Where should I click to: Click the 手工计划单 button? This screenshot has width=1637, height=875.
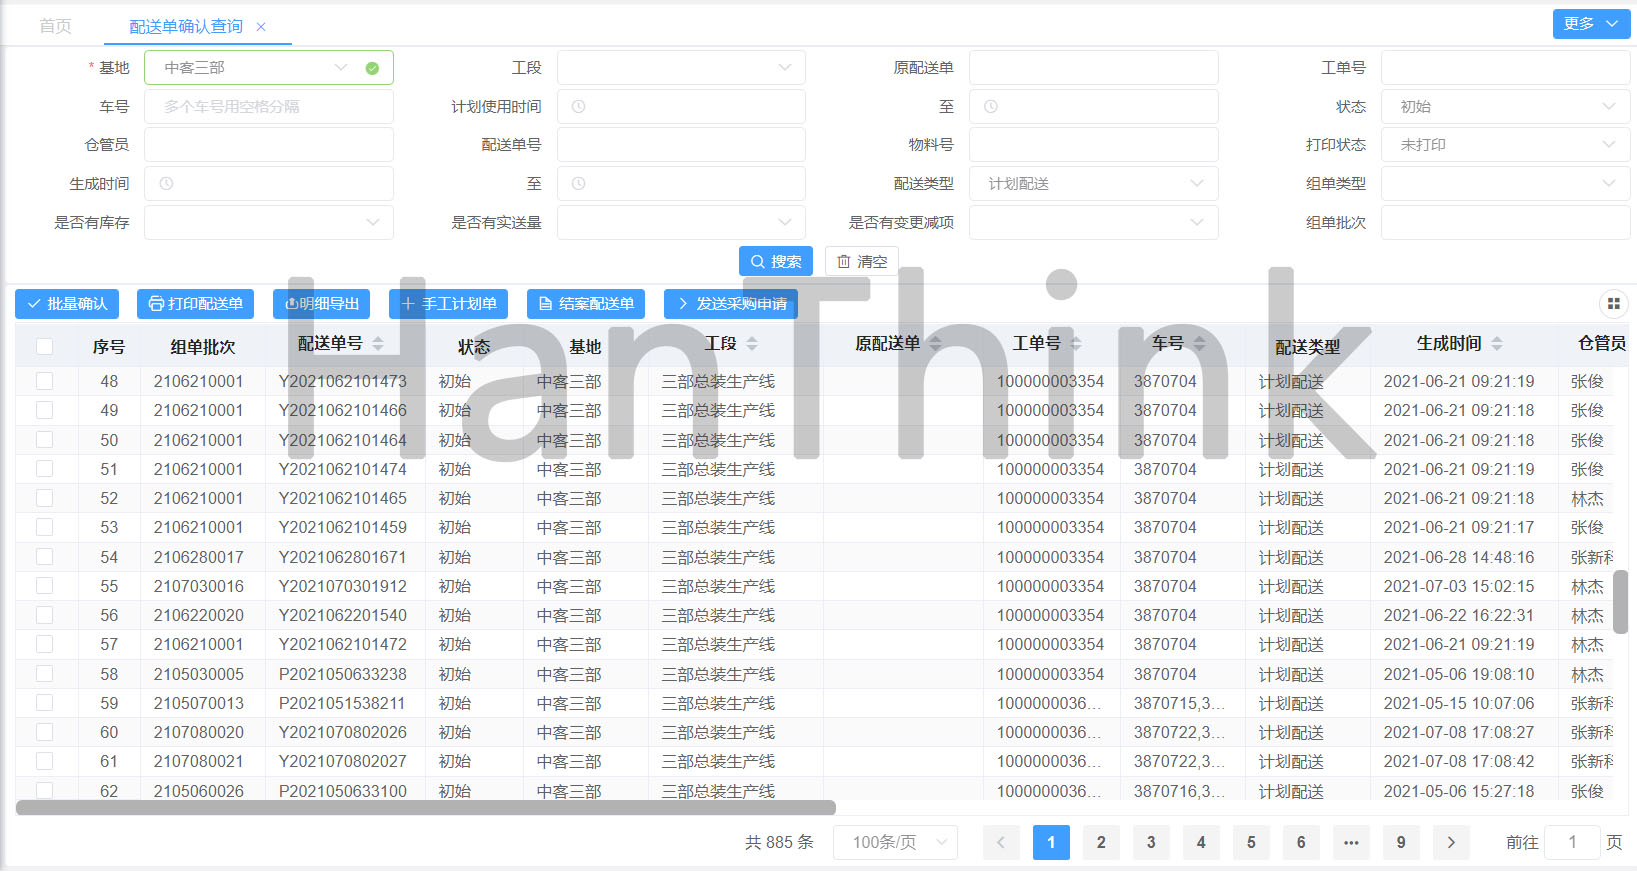click(x=449, y=304)
